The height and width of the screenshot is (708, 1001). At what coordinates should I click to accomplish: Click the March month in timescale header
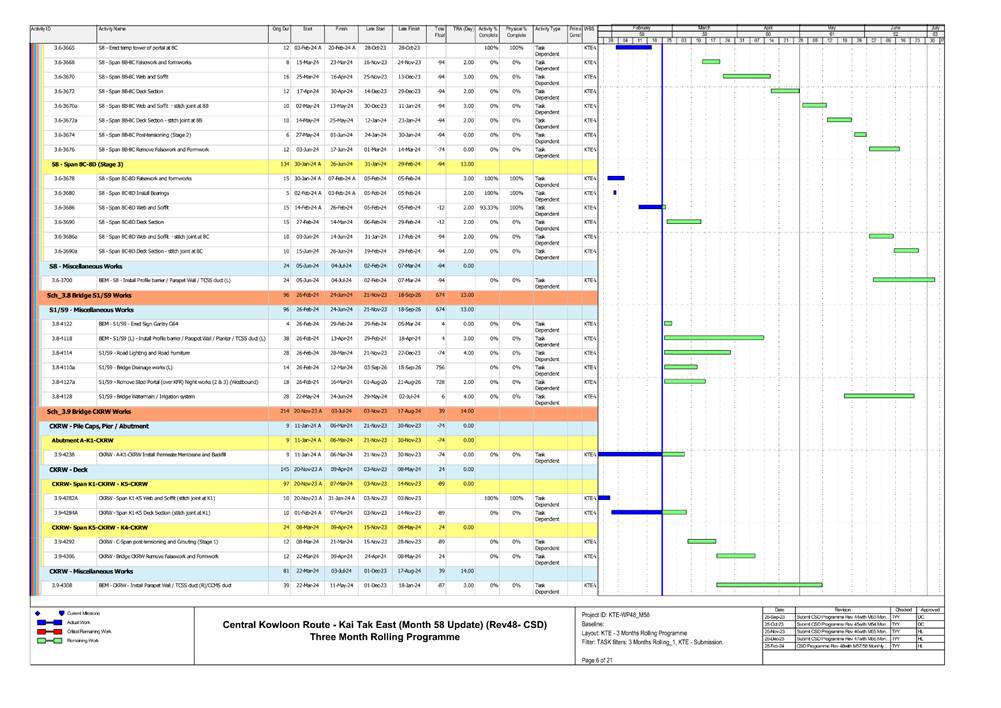pos(703,27)
